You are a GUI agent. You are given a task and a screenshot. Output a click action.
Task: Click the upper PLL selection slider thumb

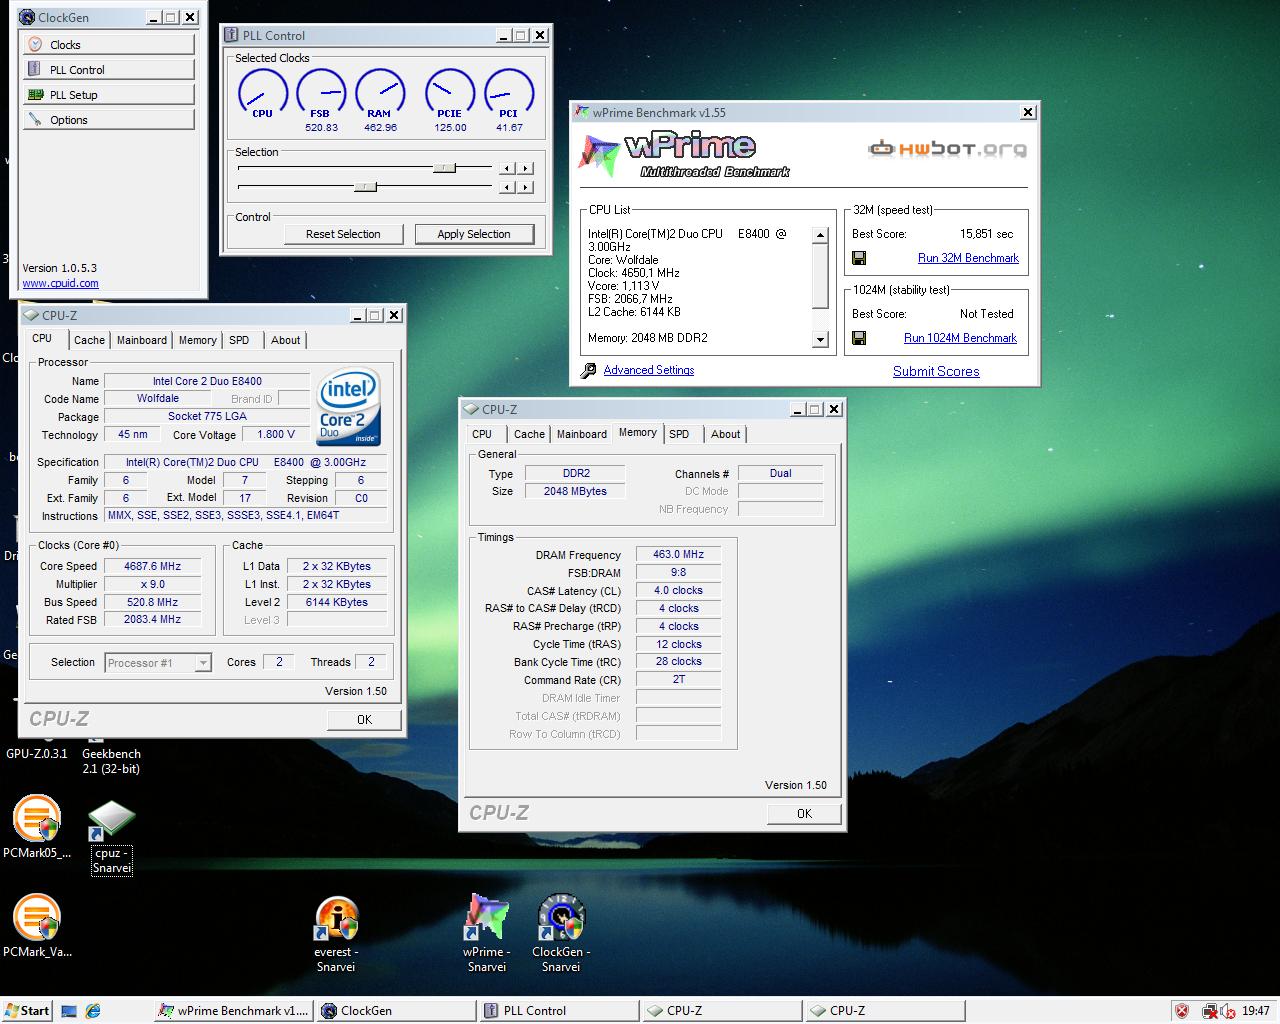(444, 168)
